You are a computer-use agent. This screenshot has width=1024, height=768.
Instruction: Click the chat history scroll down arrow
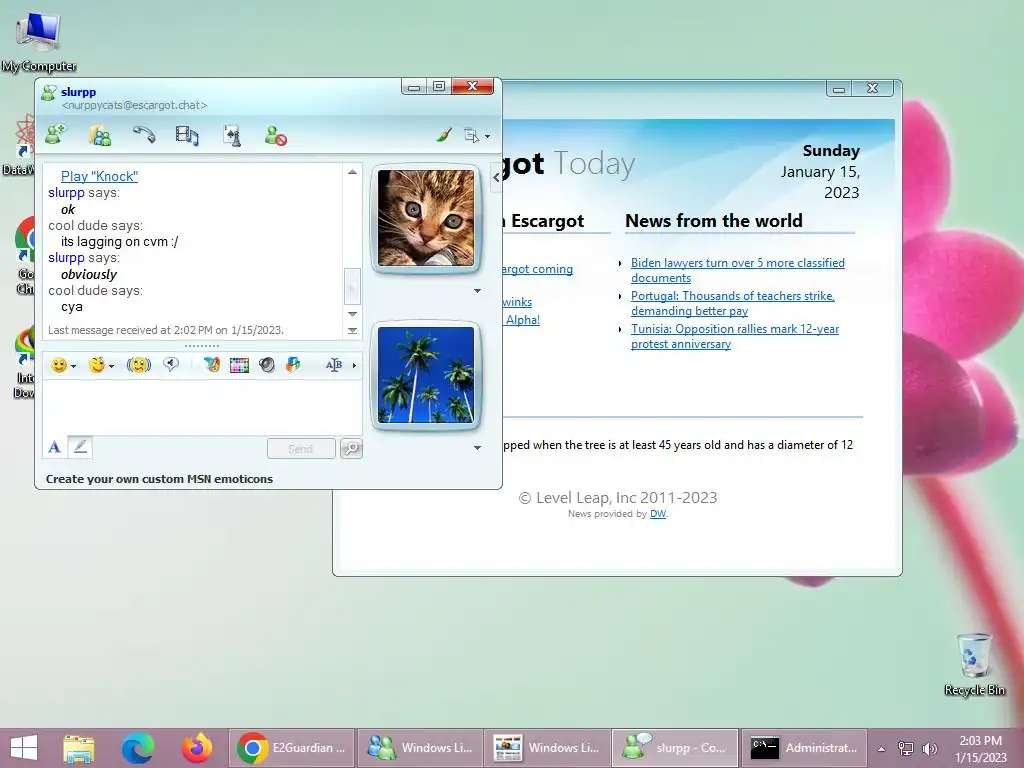click(x=353, y=314)
